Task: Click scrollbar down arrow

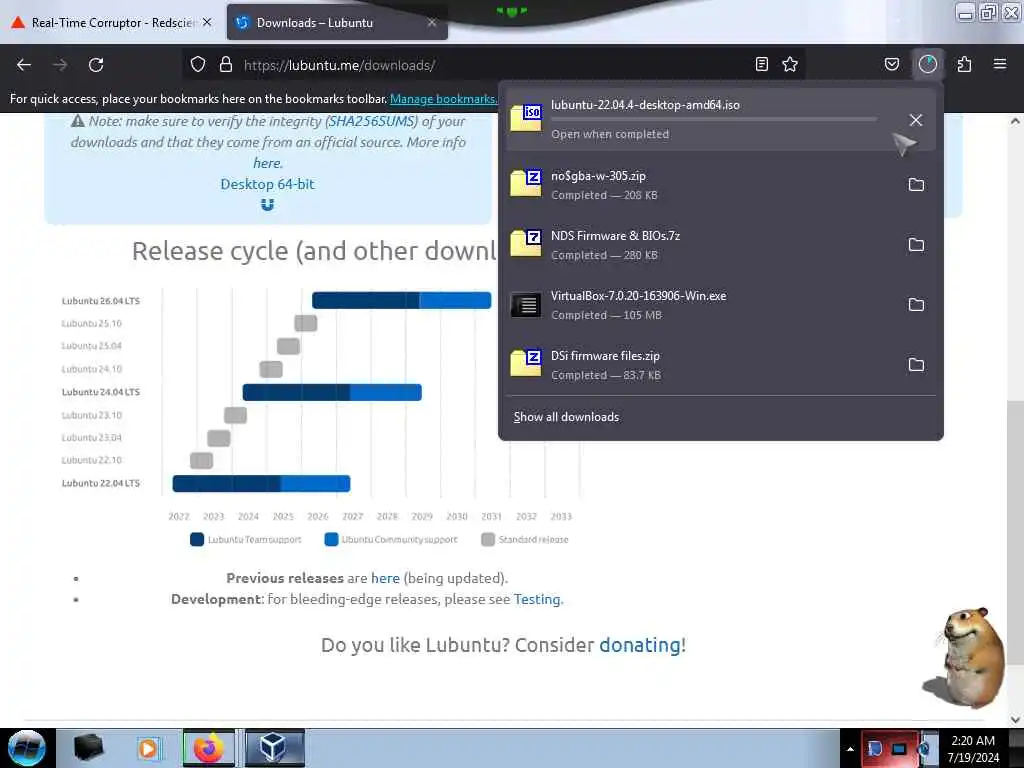Action: pos(1015,720)
